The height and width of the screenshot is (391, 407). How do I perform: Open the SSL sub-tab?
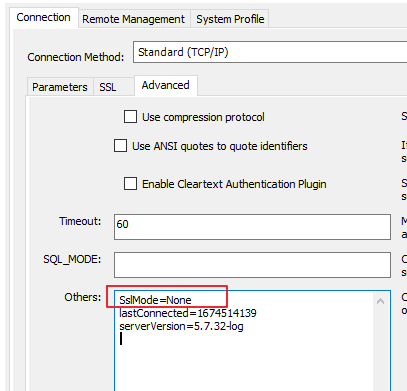pos(108,87)
